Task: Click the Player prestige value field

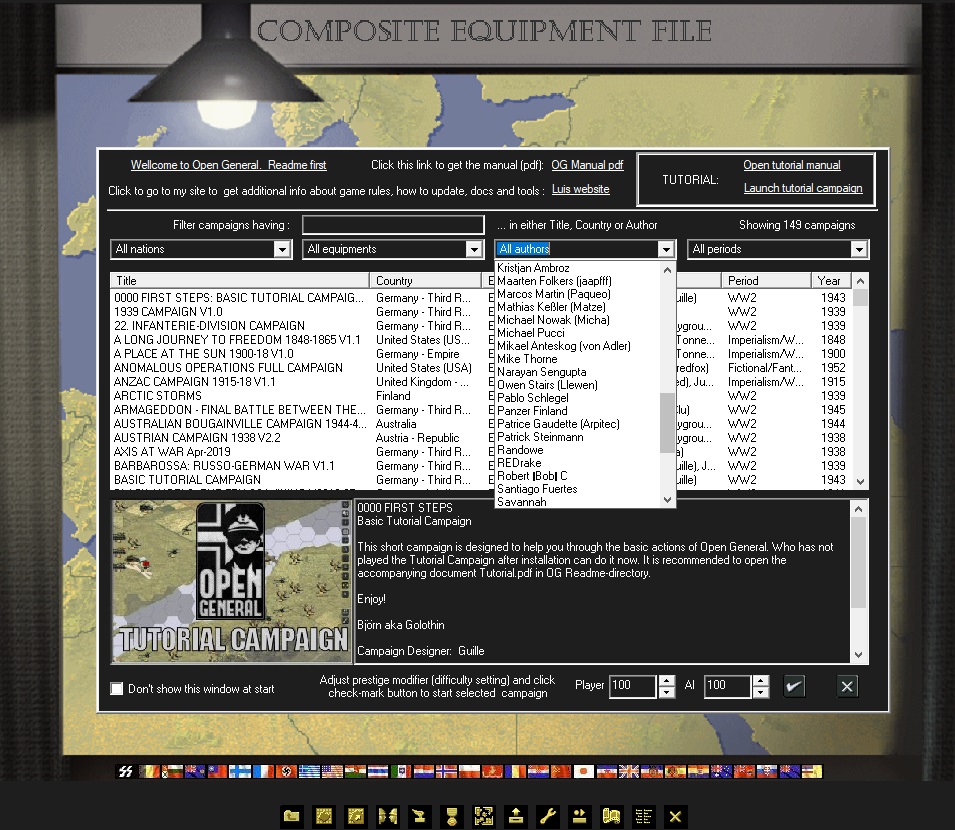Action: pyautogui.click(x=633, y=686)
